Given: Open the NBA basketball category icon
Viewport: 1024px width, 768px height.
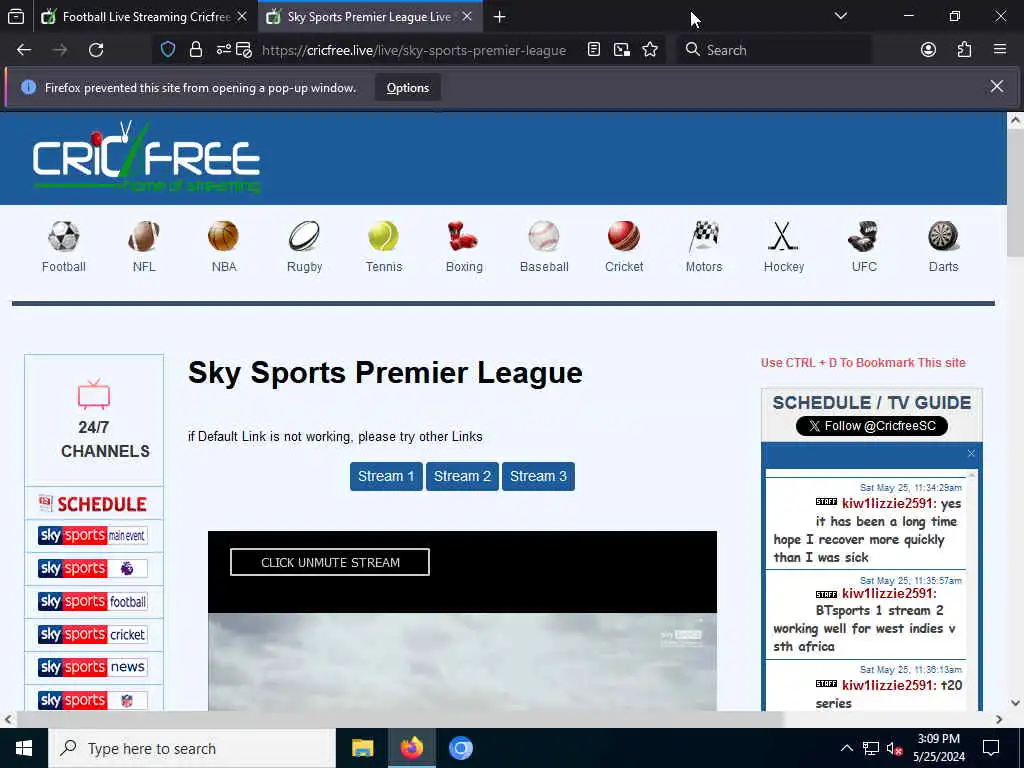Looking at the screenshot, I should (223, 236).
